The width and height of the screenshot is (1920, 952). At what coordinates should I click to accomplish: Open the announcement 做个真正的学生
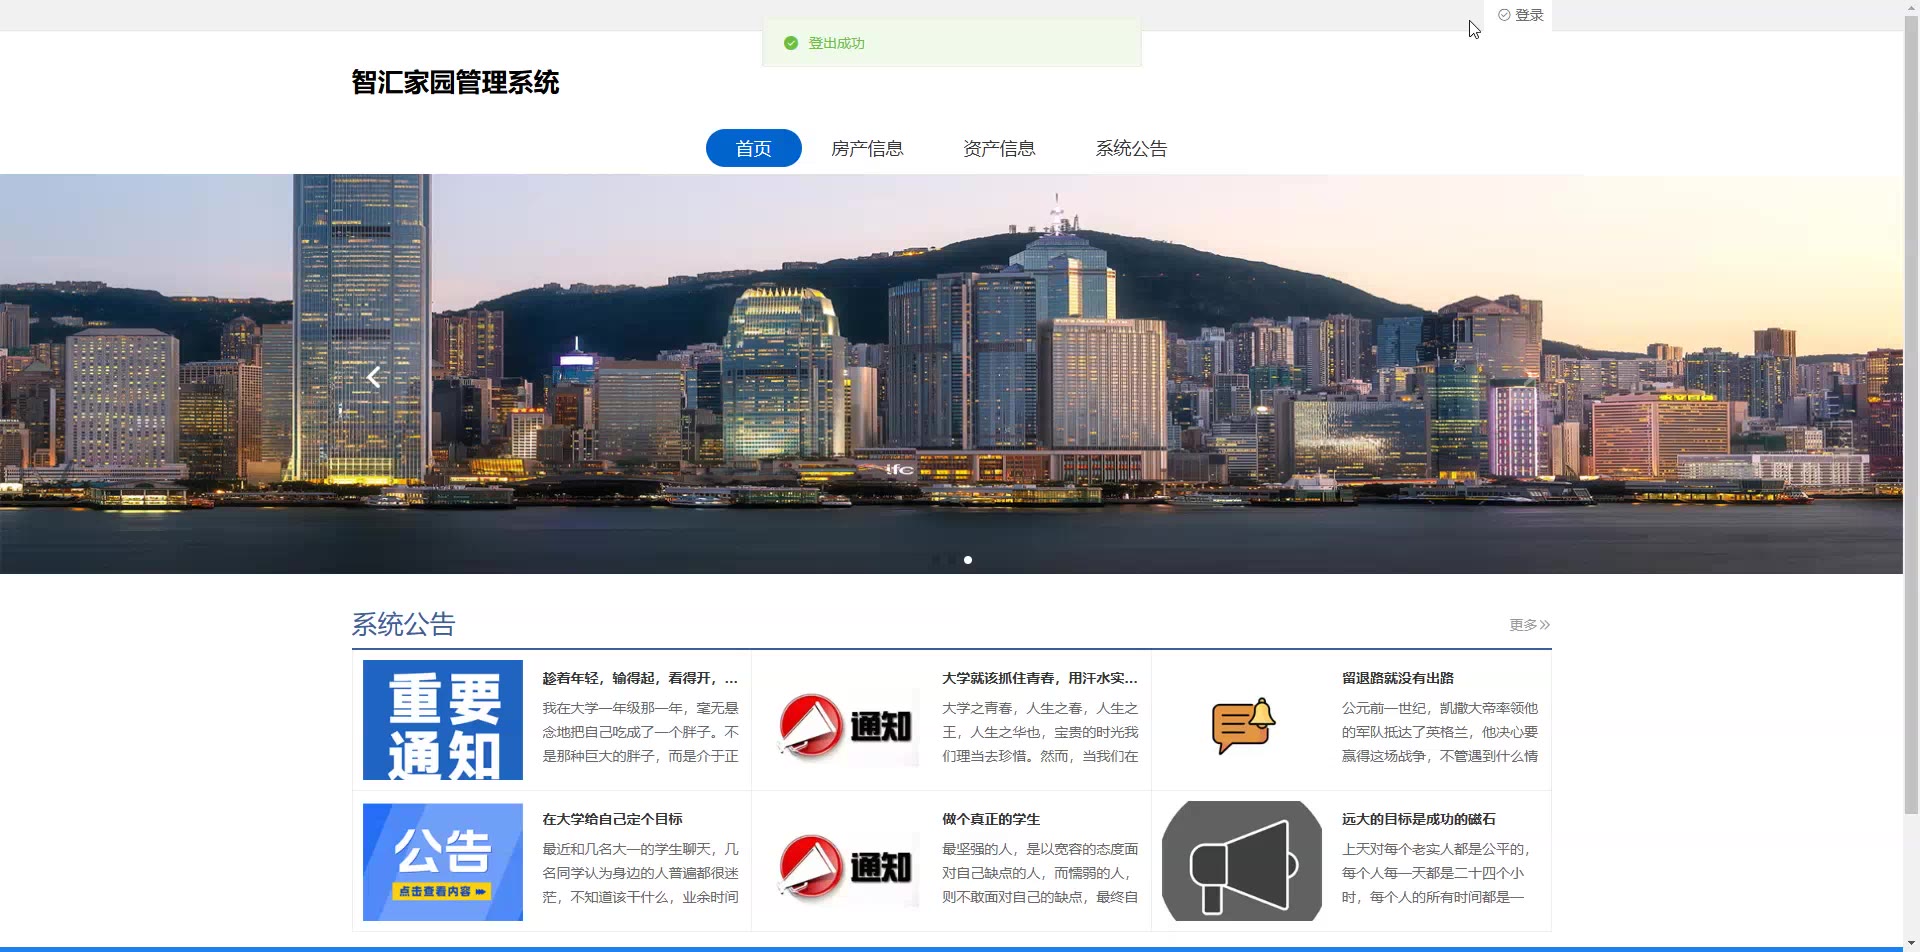click(991, 819)
